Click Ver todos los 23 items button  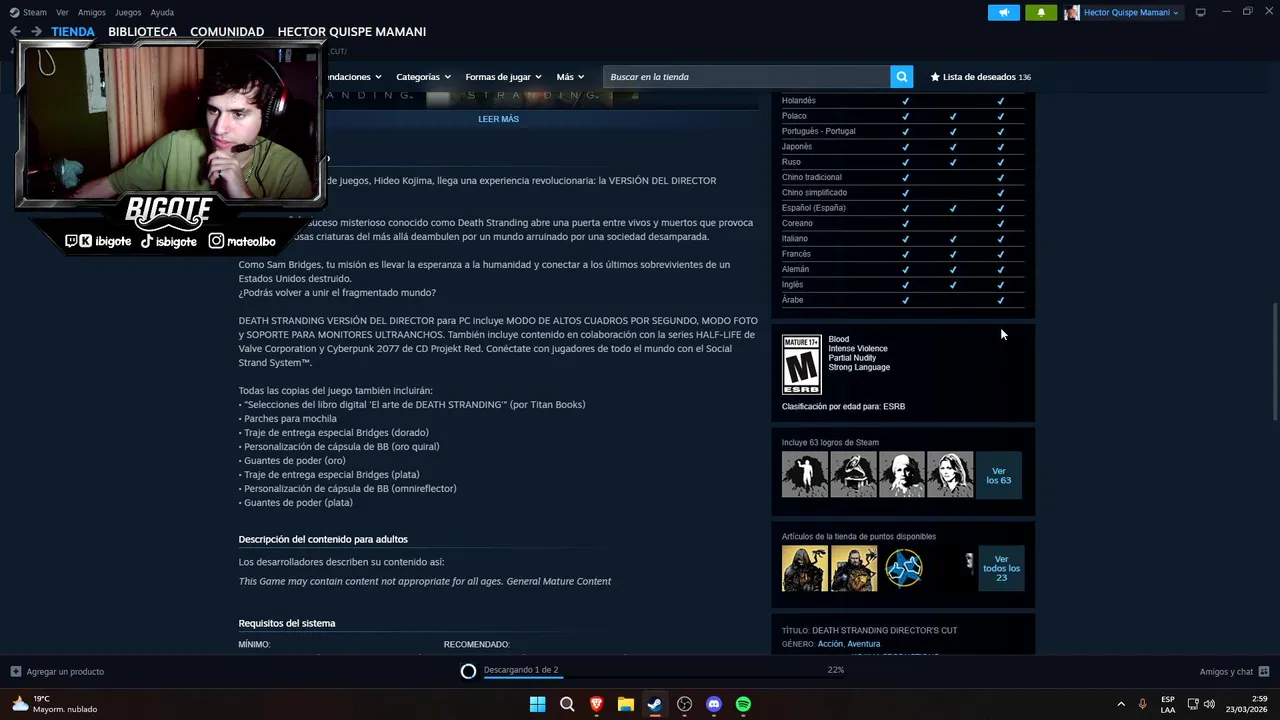pyautogui.click(x=1001, y=568)
